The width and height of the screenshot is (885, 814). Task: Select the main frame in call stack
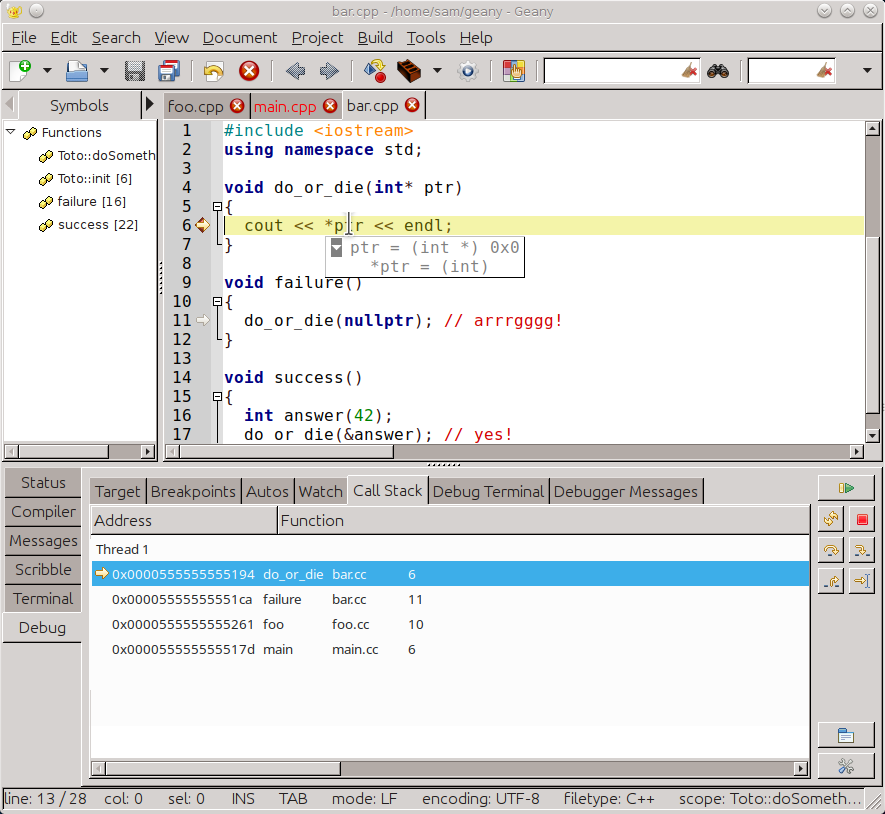point(450,650)
